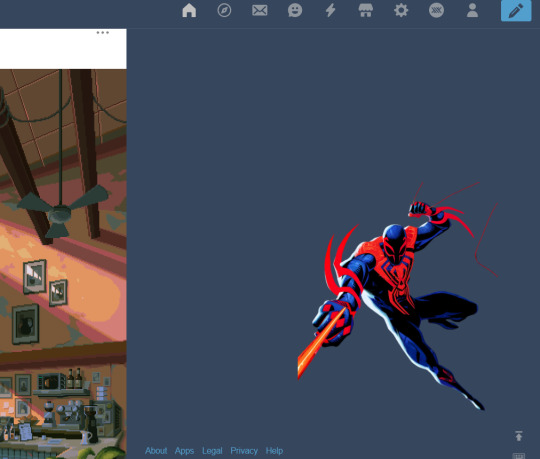The image size is (540, 459).
Task: Open the Legal footer link
Action: [212, 451]
